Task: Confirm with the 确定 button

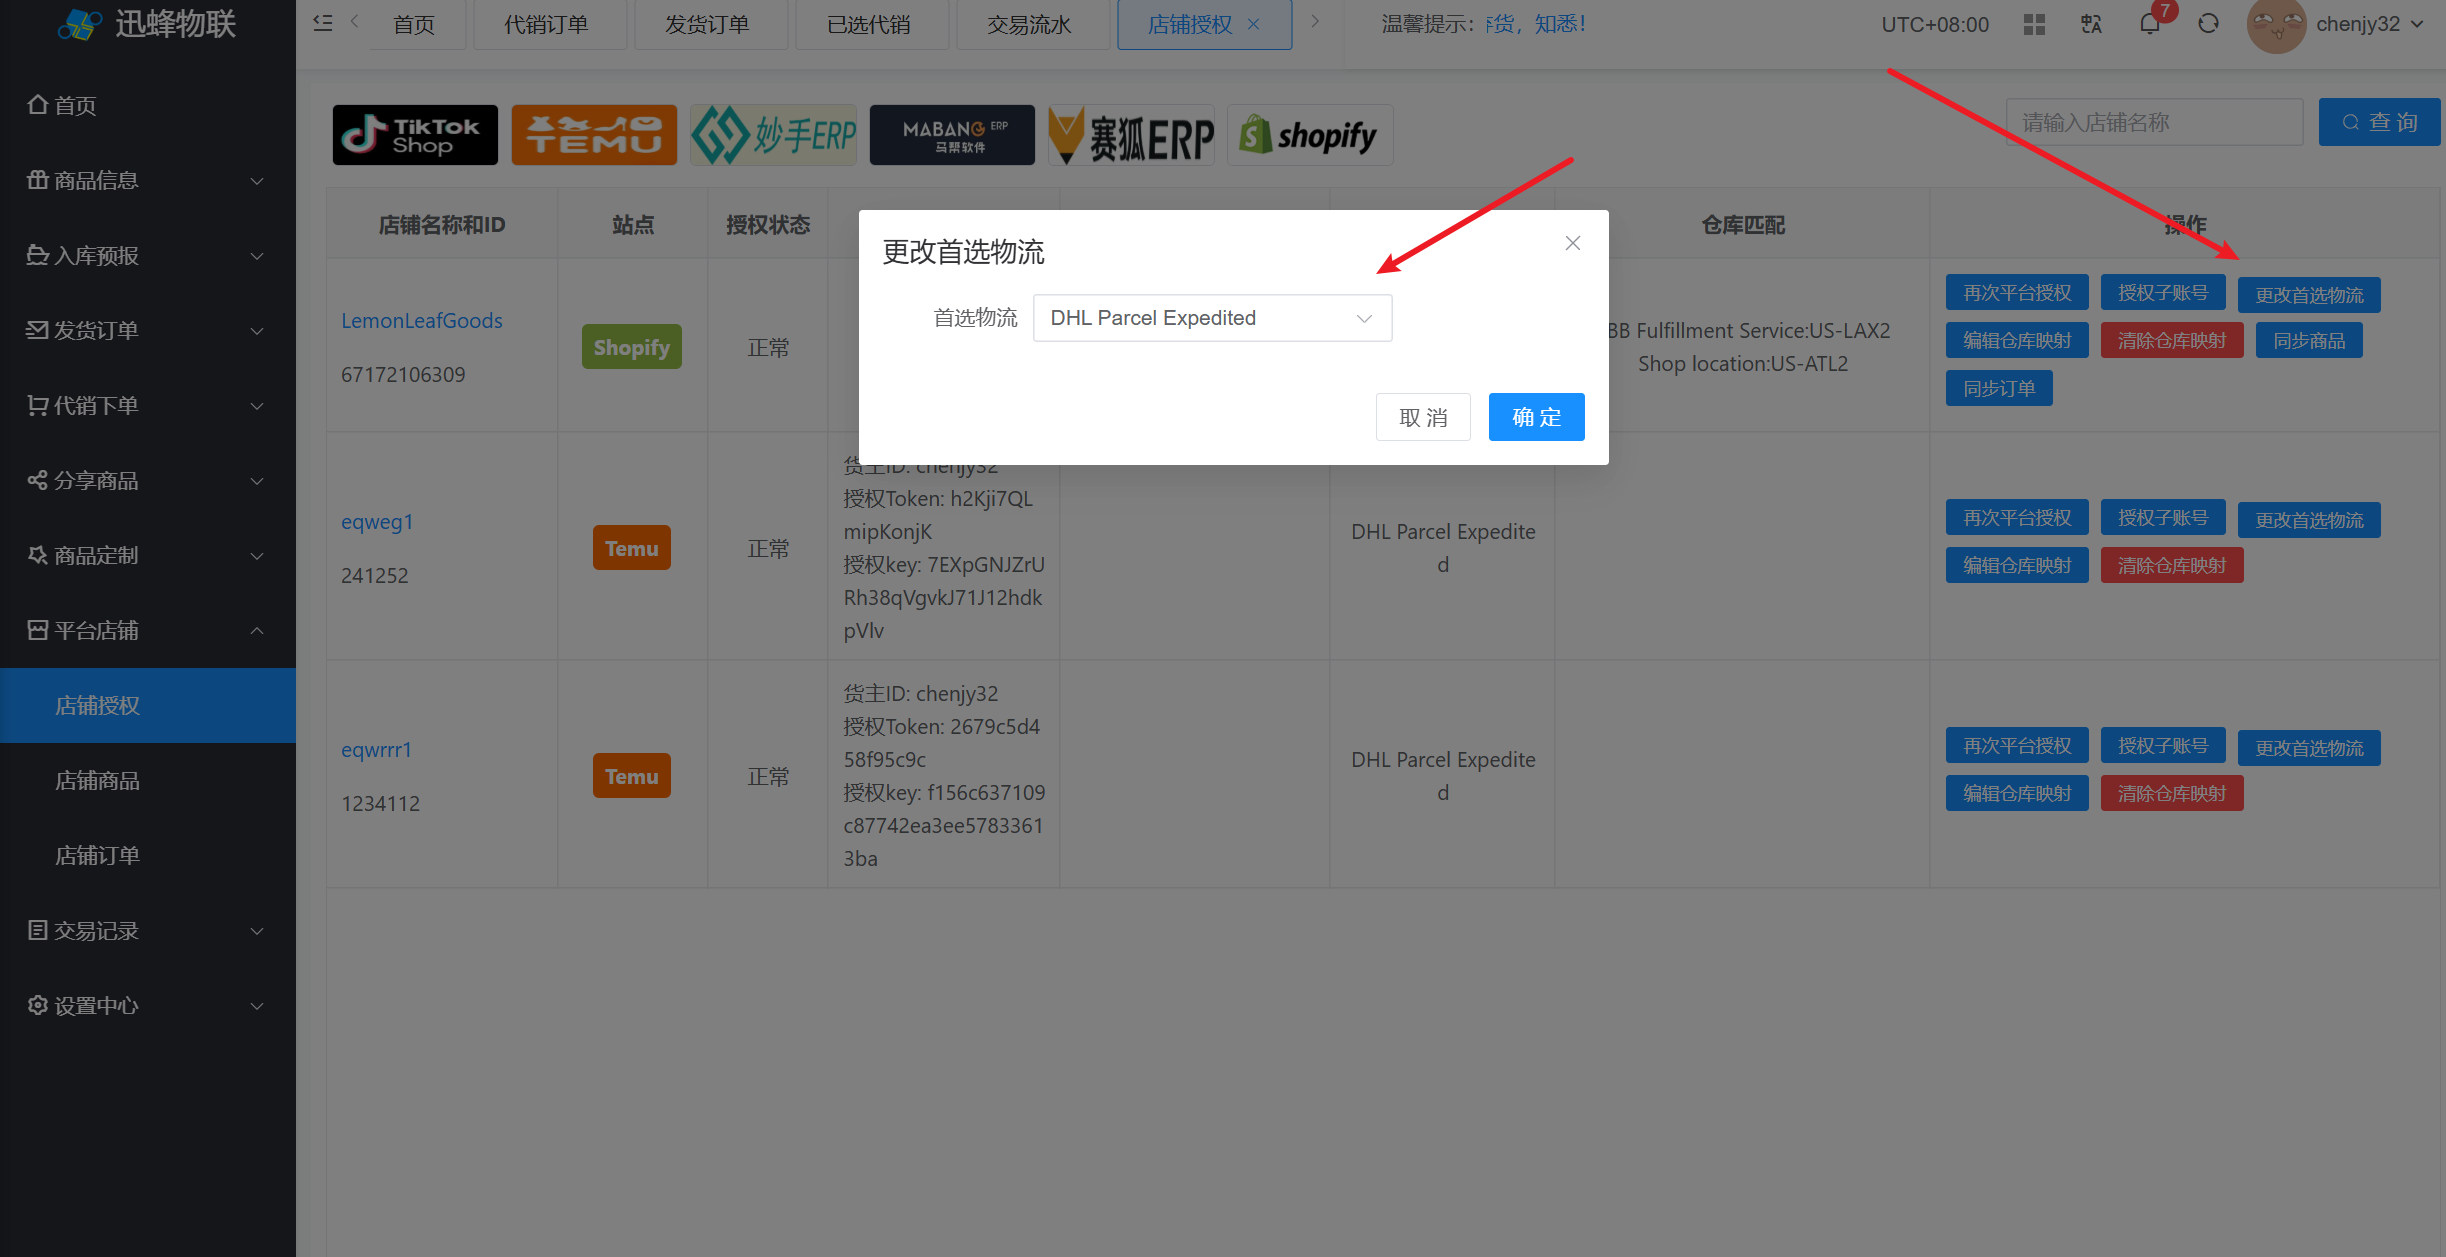Action: [1536, 417]
